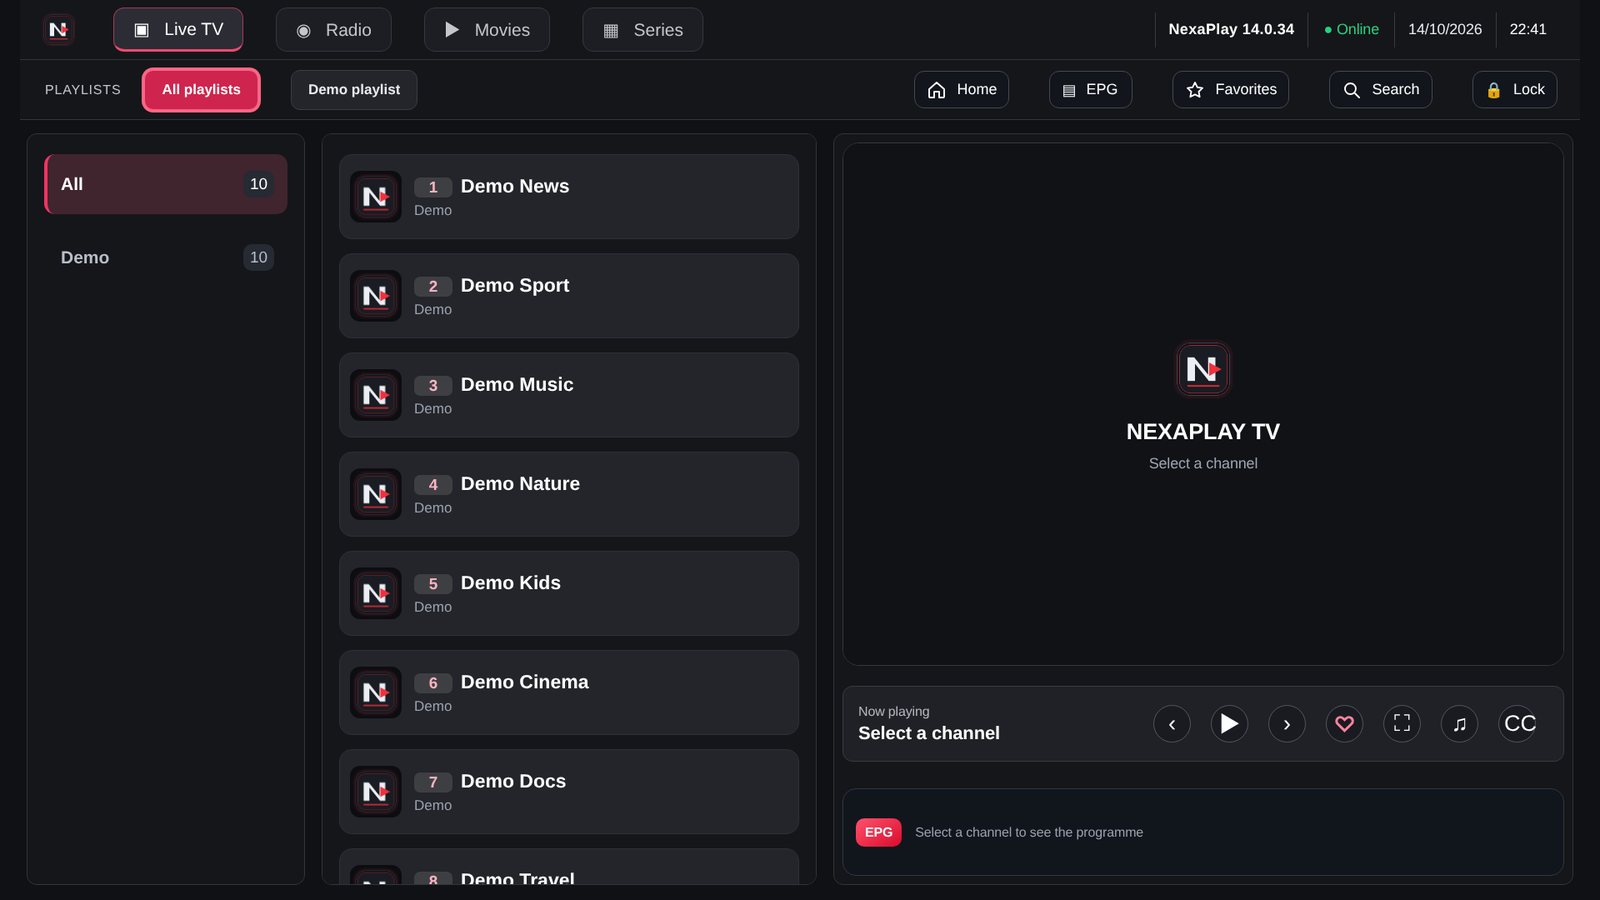Screen dimensions: 1600x900
Task: Click the Lock button
Action: click(x=1514, y=90)
